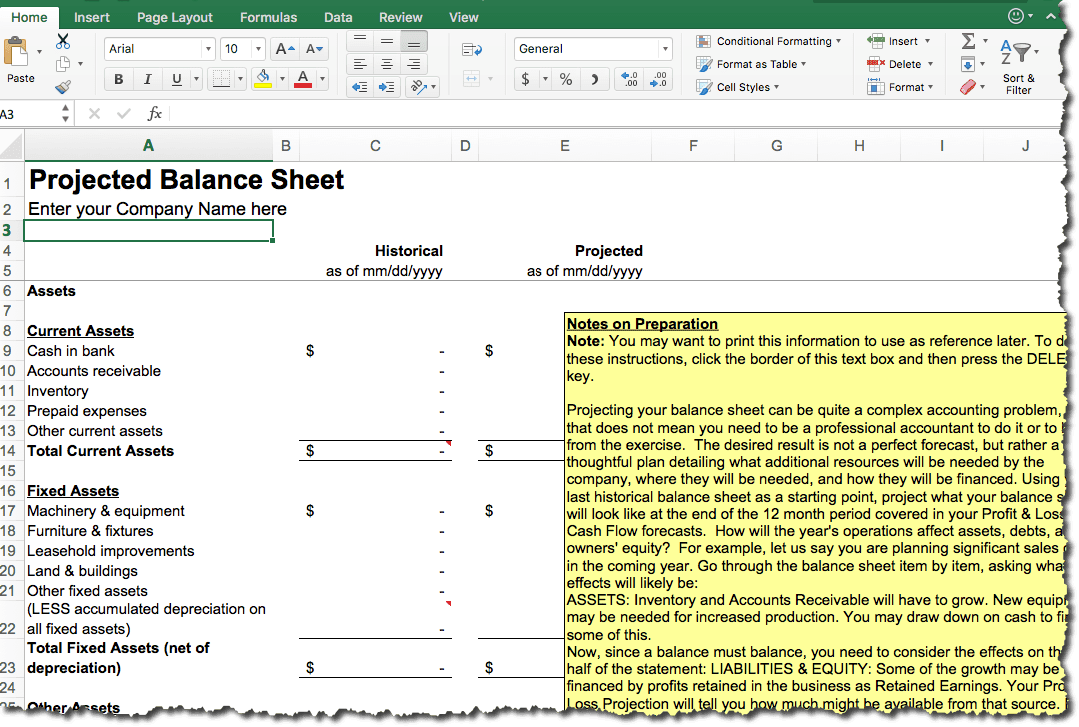Click the Format cells button
The image size is (1079, 727).
[x=900, y=87]
